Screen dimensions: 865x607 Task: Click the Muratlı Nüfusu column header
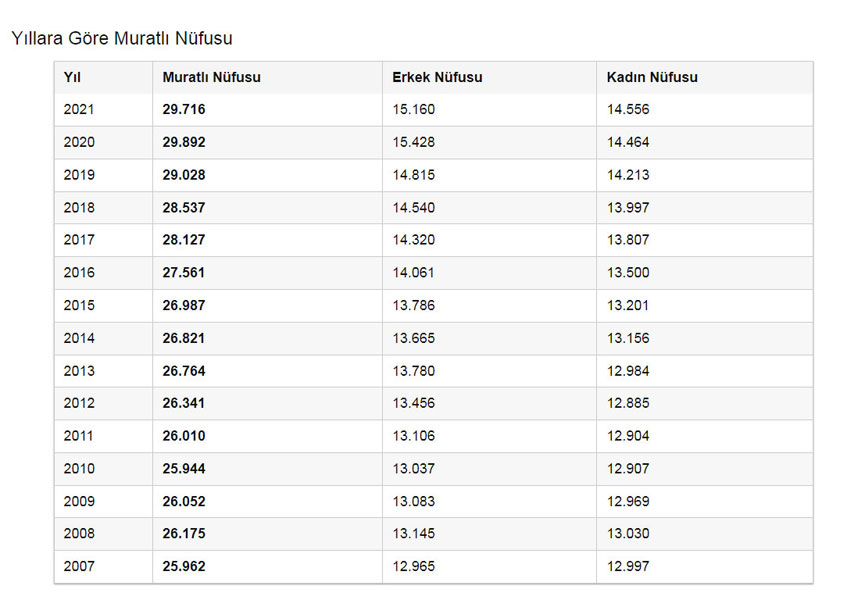211,78
